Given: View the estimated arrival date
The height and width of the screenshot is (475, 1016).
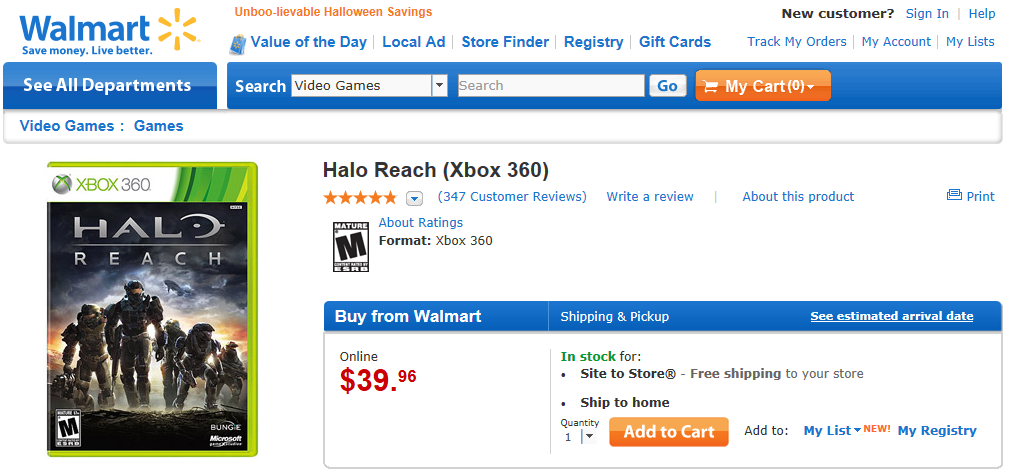Looking at the screenshot, I should [891, 316].
